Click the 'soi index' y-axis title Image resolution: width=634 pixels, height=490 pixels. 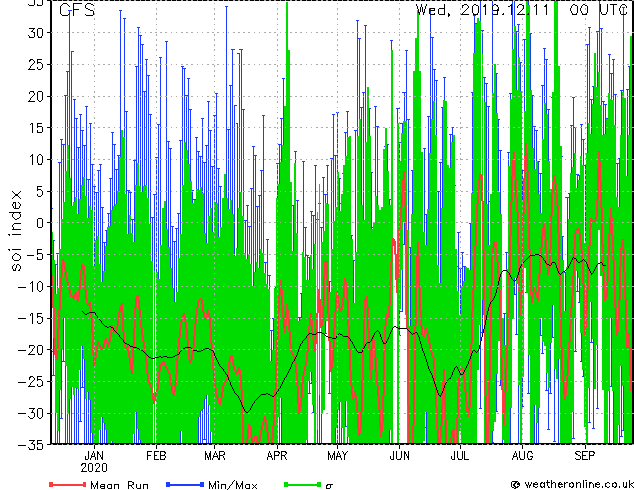[x=15, y=230]
